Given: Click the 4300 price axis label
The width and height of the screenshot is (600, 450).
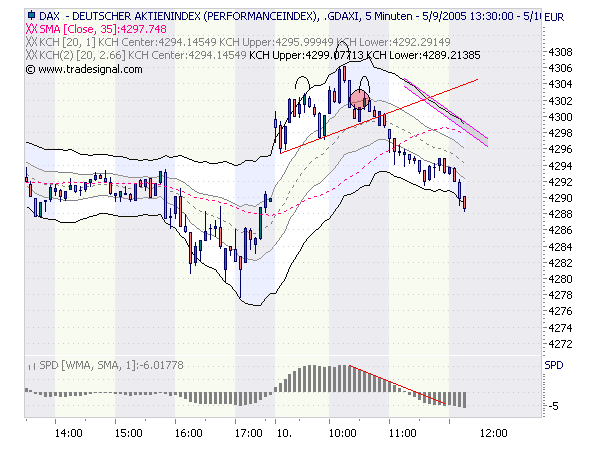Looking at the screenshot, I should click(560, 117).
